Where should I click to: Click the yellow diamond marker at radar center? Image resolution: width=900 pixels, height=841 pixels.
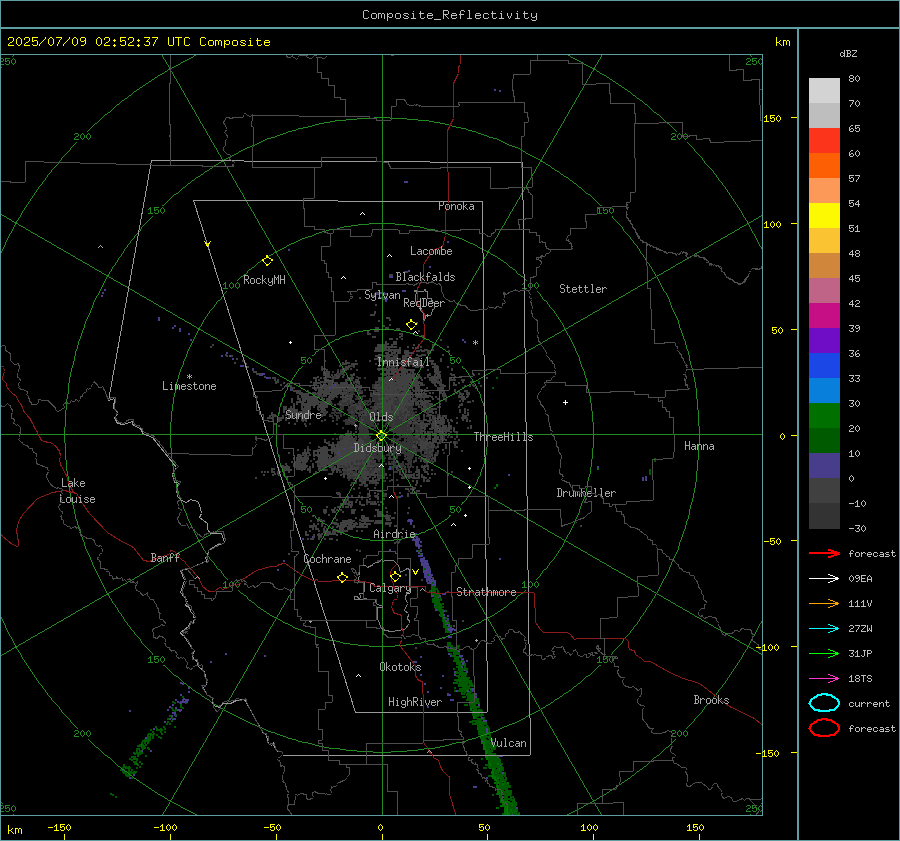coord(382,436)
